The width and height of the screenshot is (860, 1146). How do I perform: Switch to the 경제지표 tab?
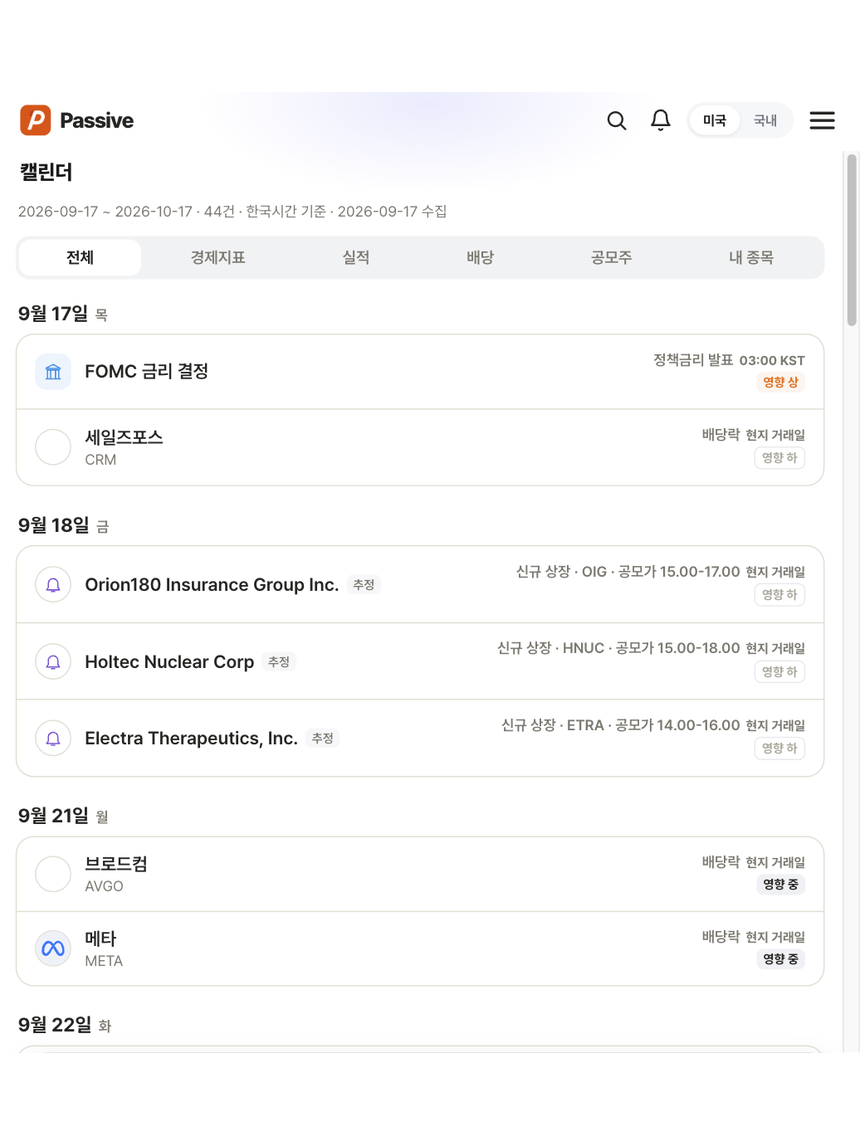click(x=218, y=257)
